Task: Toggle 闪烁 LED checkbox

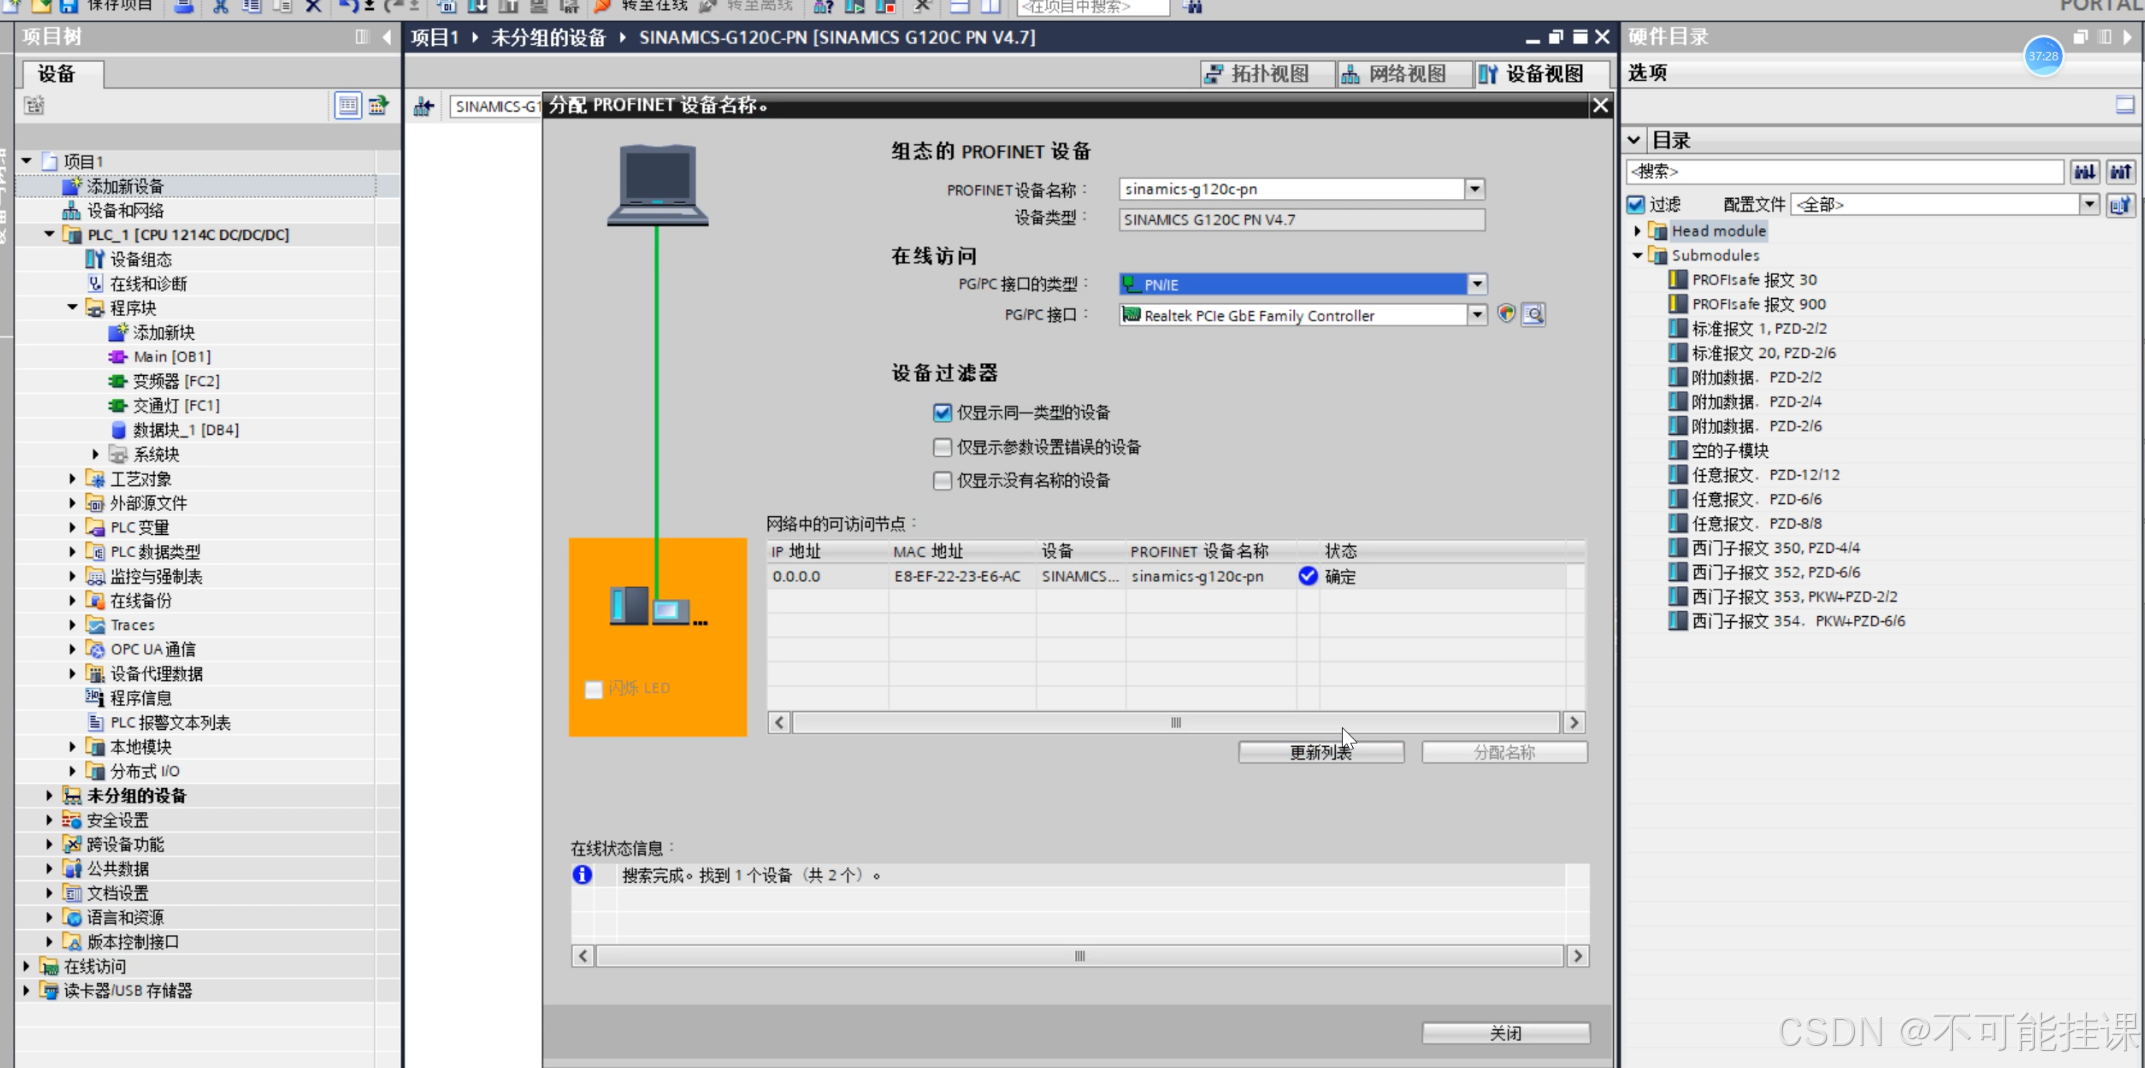Action: (593, 689)
